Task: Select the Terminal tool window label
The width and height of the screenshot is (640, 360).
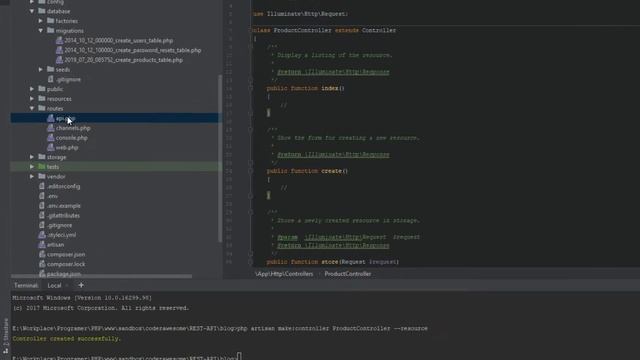Action: pos(26,286)
